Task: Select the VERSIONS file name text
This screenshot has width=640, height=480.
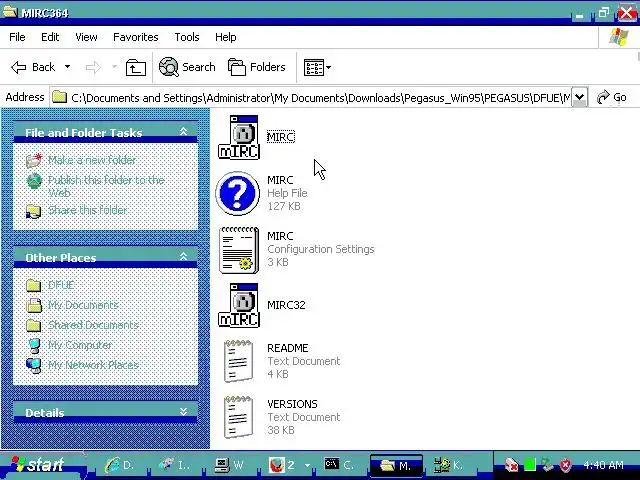Action: 292,404
